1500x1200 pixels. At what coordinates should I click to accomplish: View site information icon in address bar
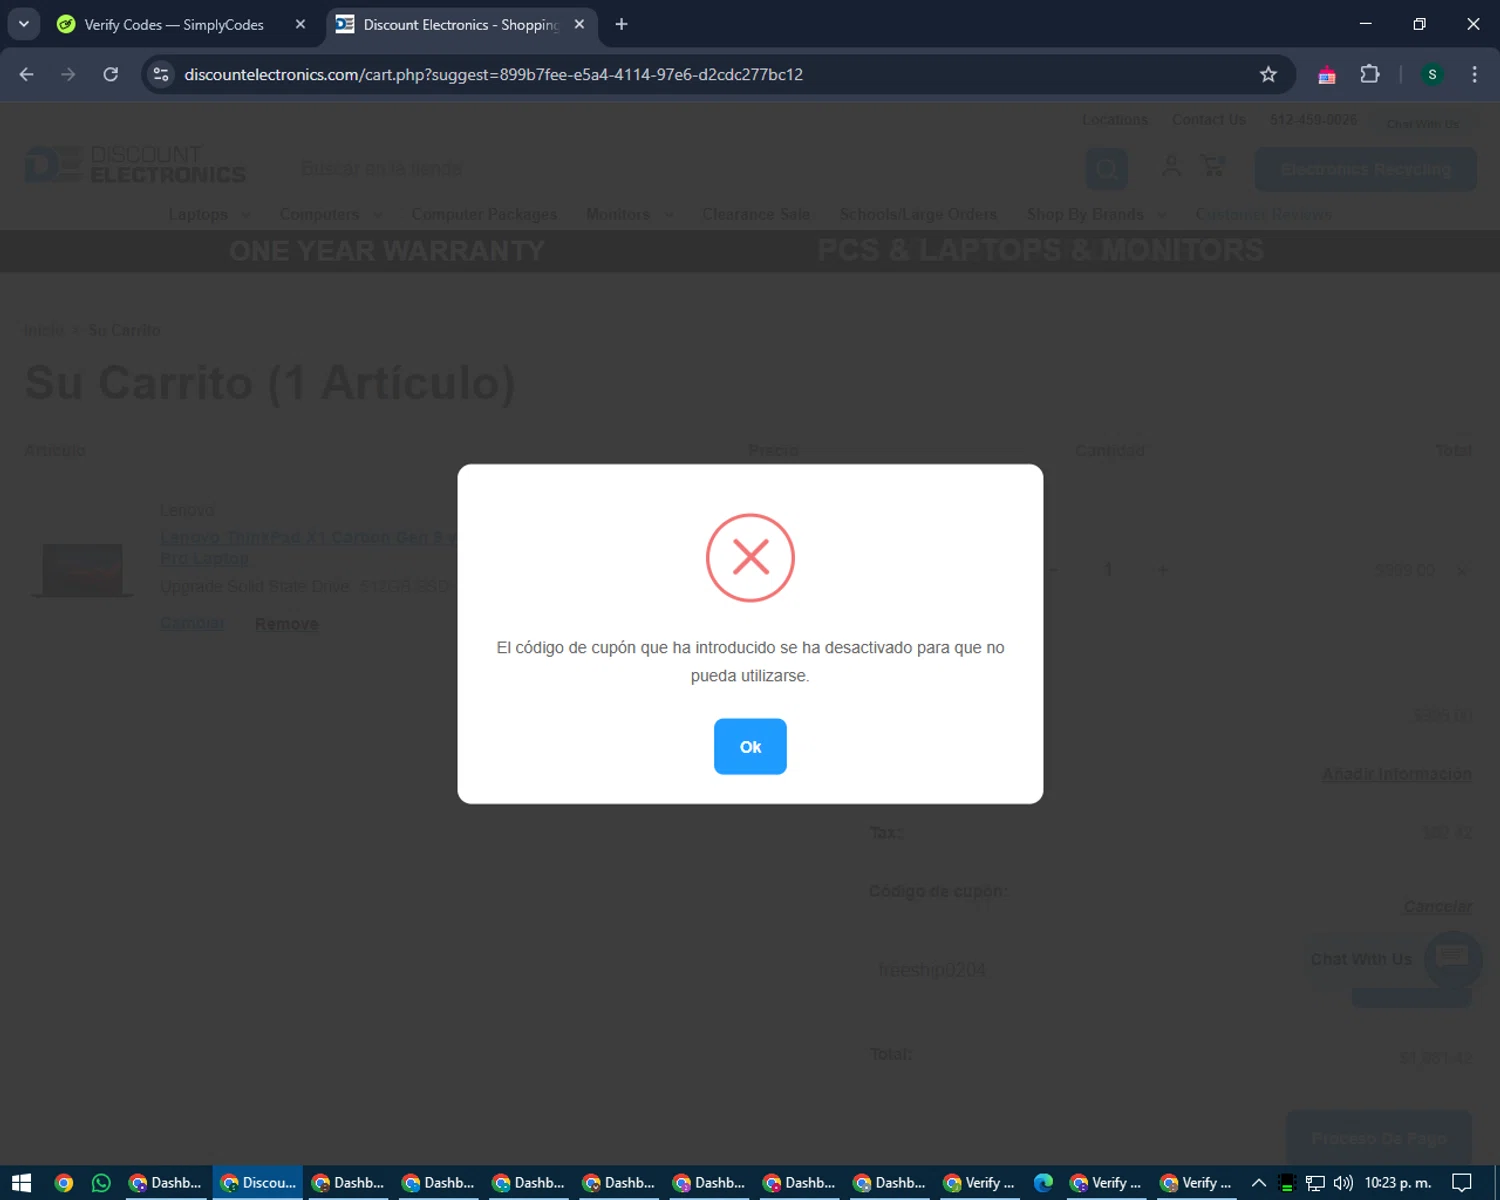[161, 74]
